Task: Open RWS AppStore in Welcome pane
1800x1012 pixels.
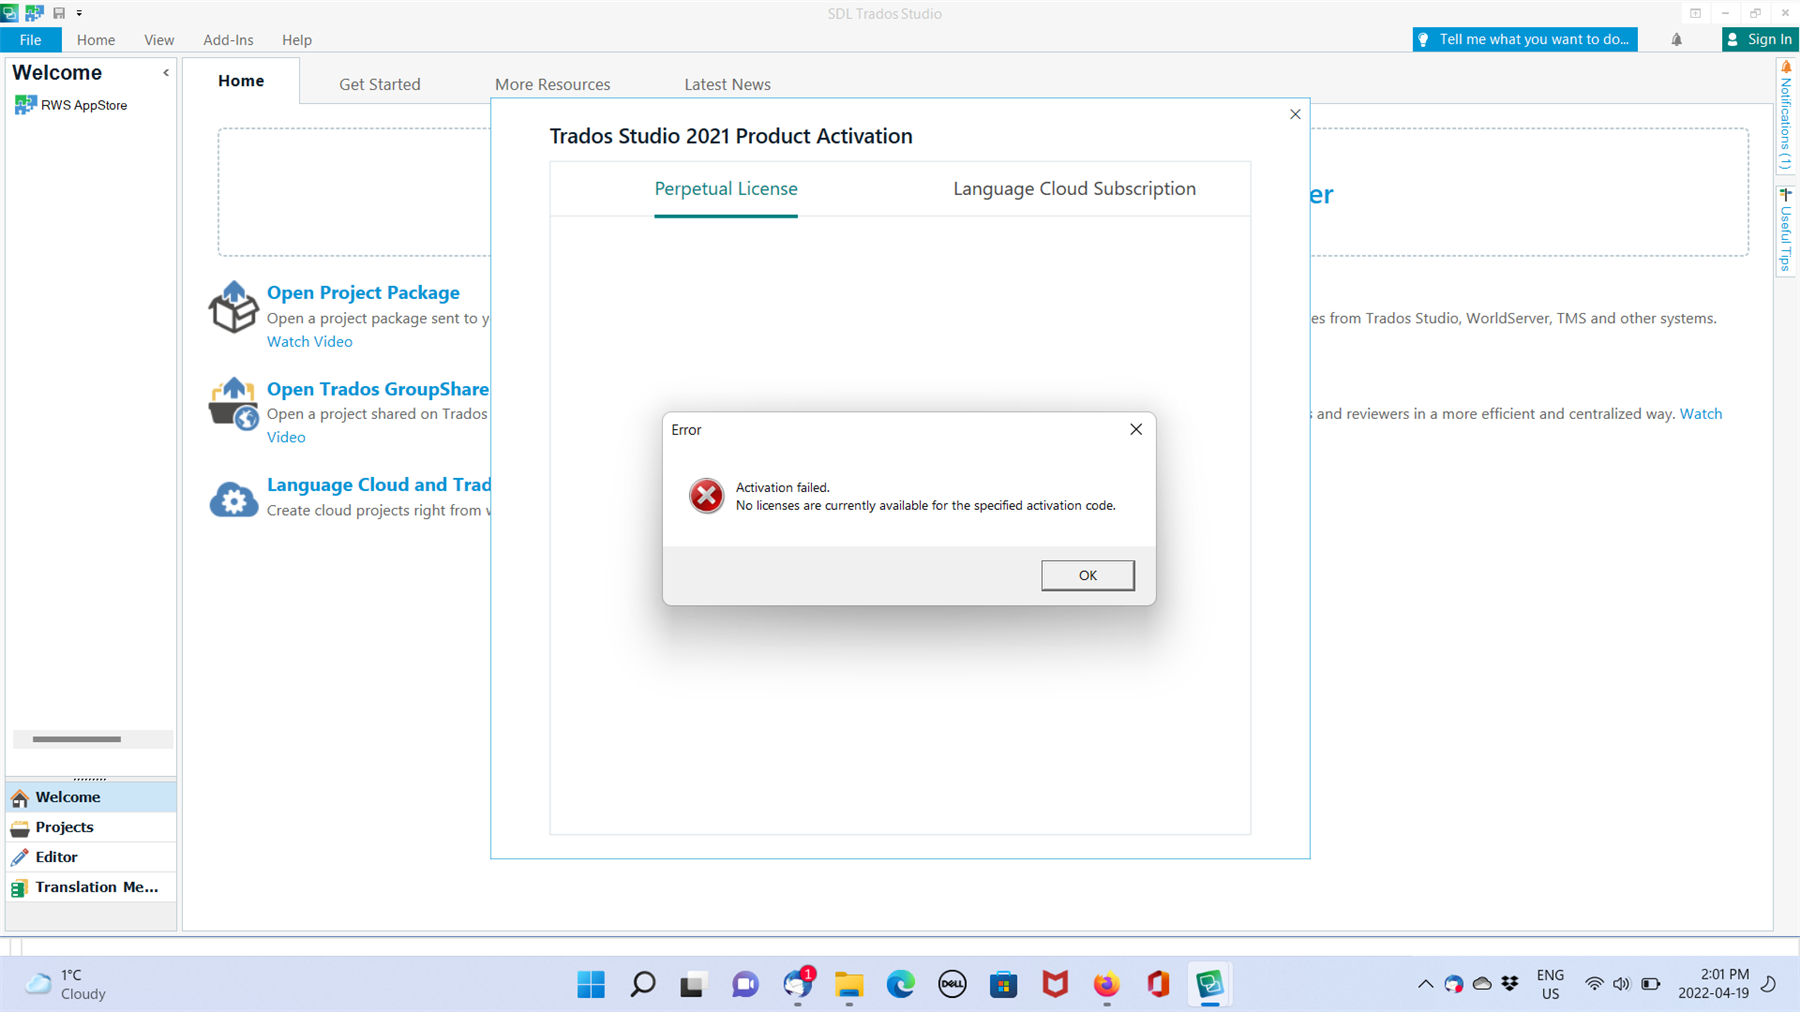Action: (84, 105)
